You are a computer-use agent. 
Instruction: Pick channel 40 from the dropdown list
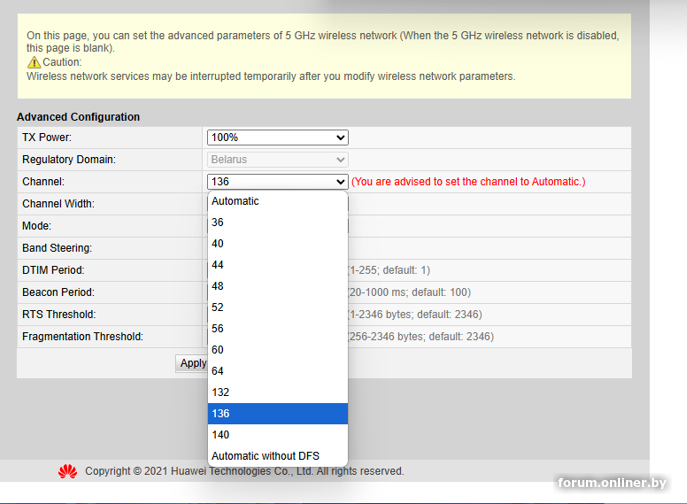(277, 243)
